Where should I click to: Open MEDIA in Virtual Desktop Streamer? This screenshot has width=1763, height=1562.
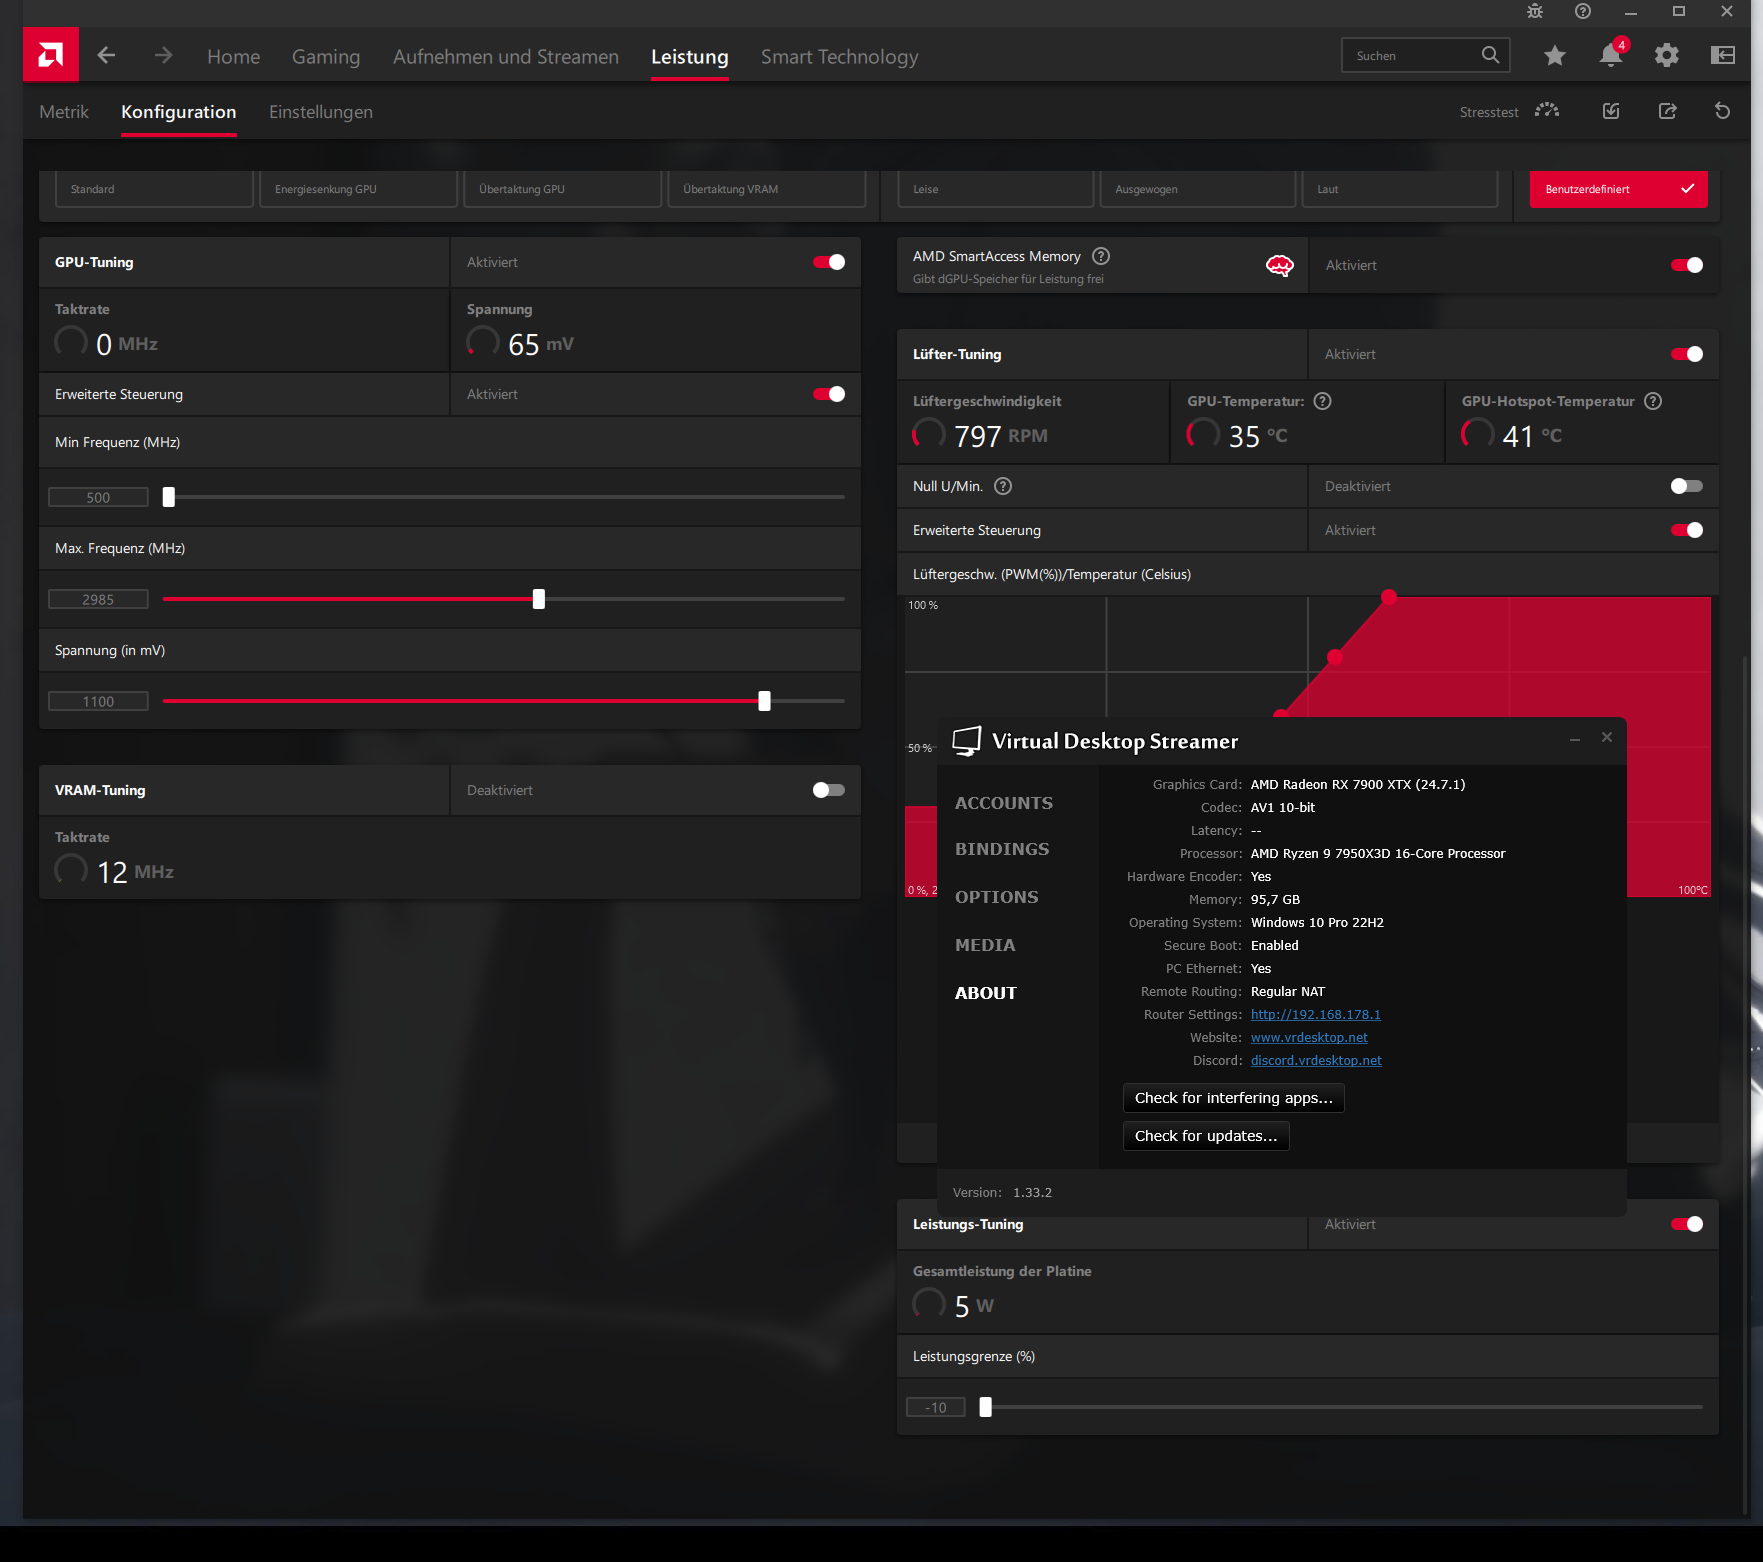pos(985,945)
